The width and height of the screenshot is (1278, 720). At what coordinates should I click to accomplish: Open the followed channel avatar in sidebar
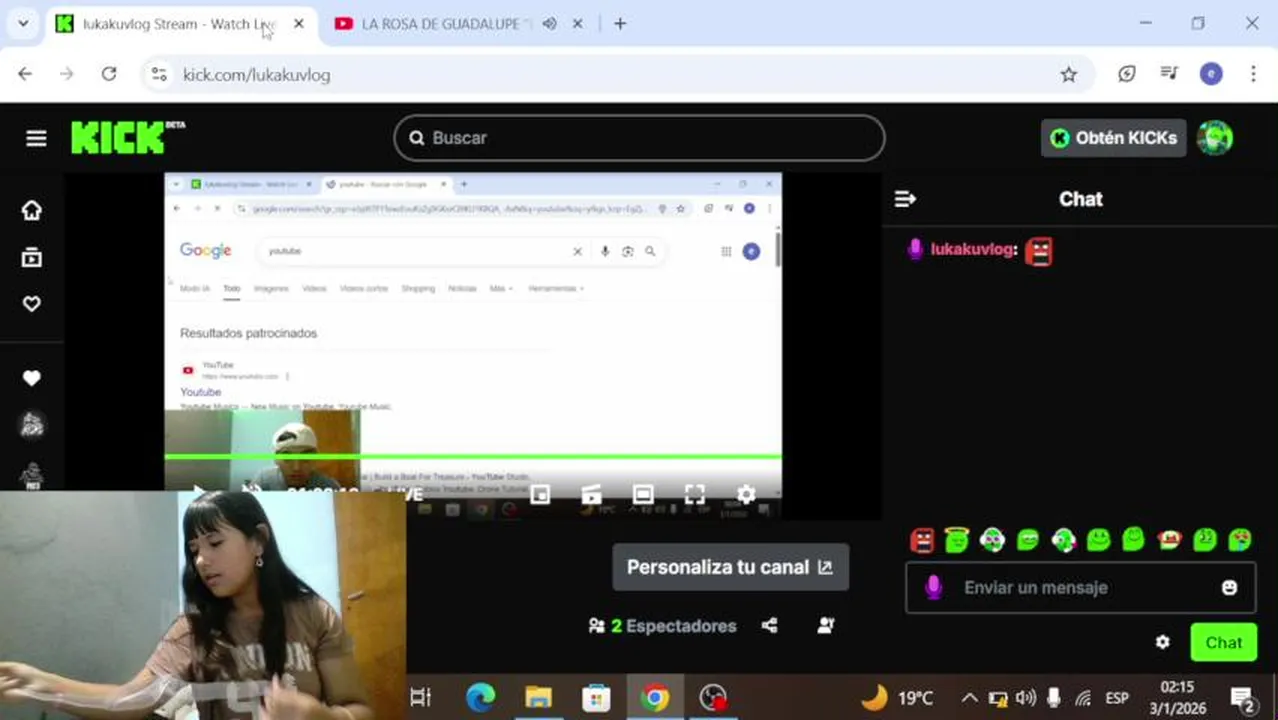point(32,425)
